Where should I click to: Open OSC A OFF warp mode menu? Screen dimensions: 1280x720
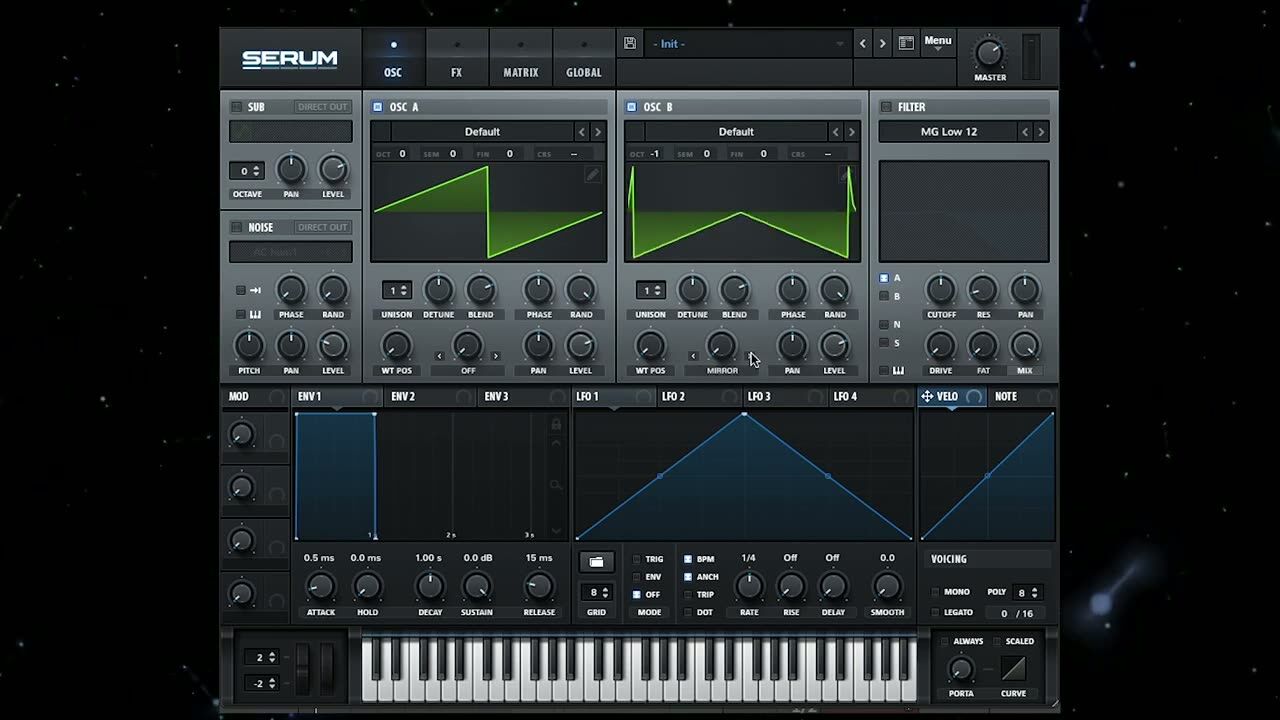(x=468, y=370)
